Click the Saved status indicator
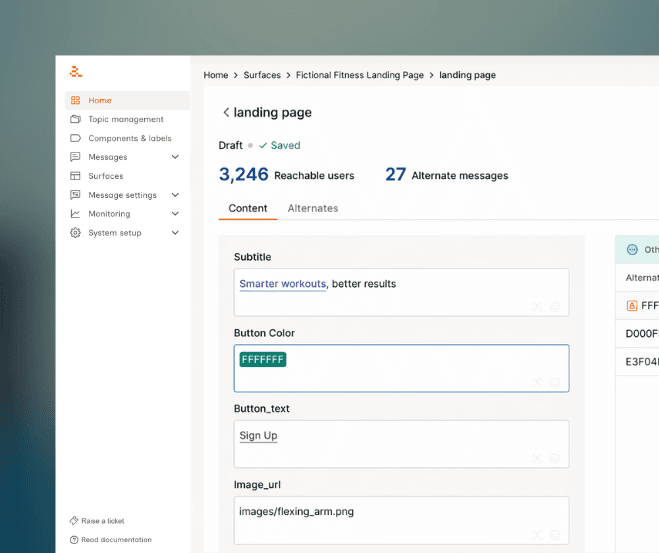659x553 pixels. [279, 145]
